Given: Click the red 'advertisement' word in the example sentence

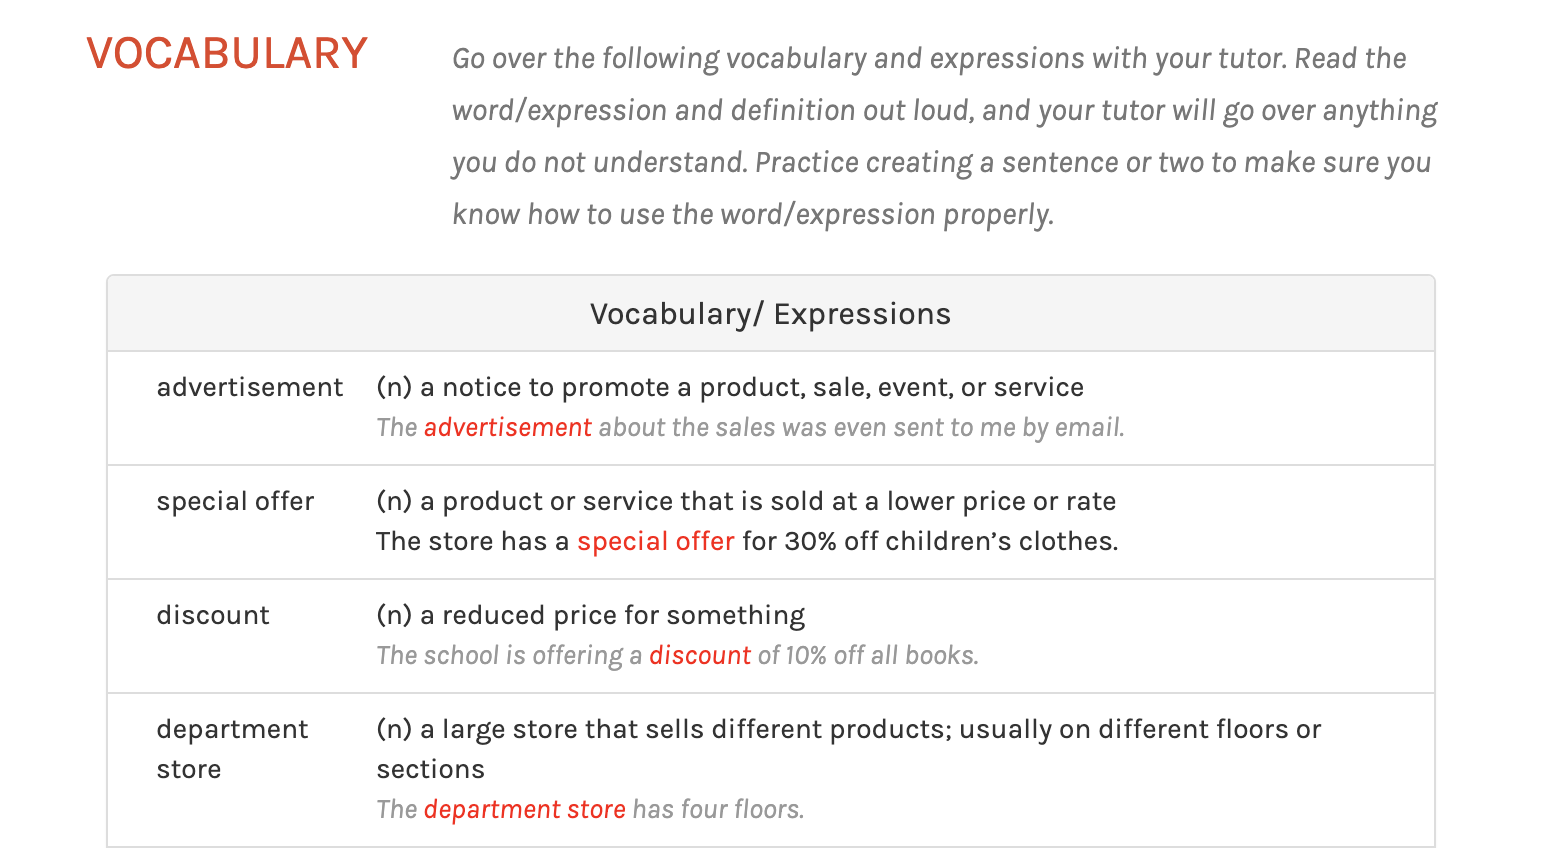Looking at the screenshot, I should click(x=507, y=428).
